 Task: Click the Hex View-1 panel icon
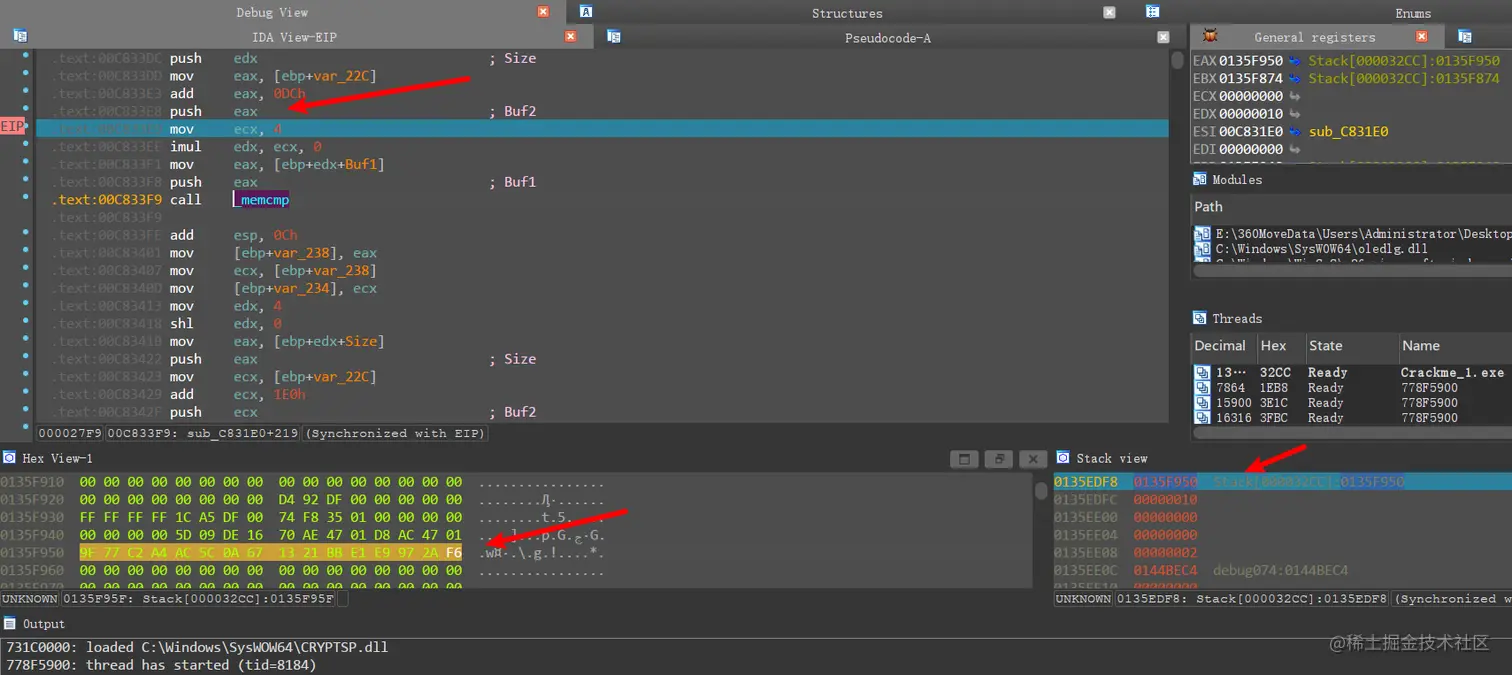(x=10, y=458)
